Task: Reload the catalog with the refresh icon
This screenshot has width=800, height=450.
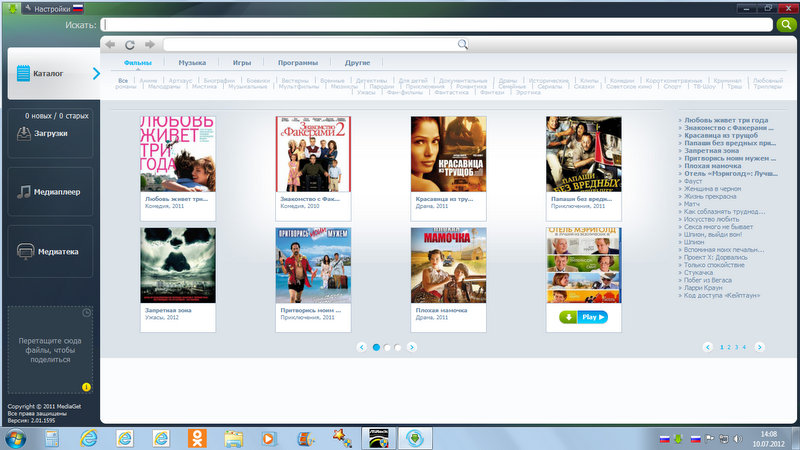Action: tap(130, 44)
